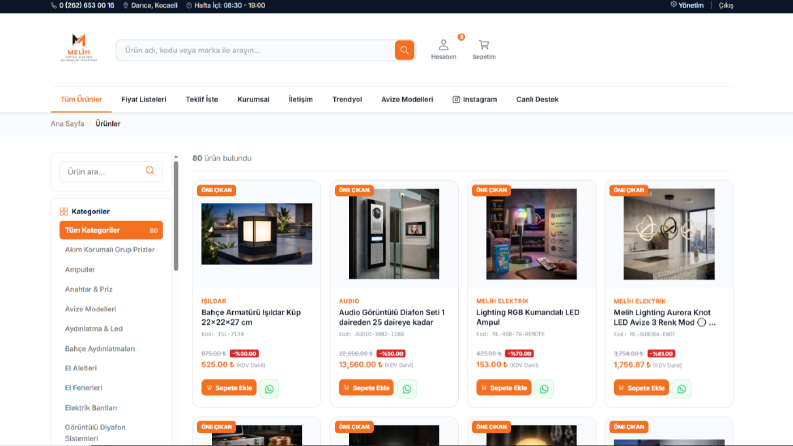The image size is (793, 446).
Task: Select Akım Korumalı Grup Prizler category
Action: pos(110,249)
